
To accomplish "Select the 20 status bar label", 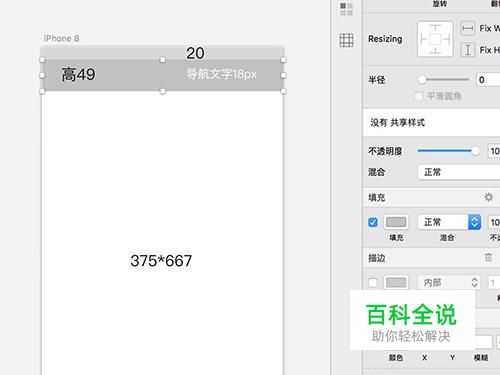I will (195, 53).
